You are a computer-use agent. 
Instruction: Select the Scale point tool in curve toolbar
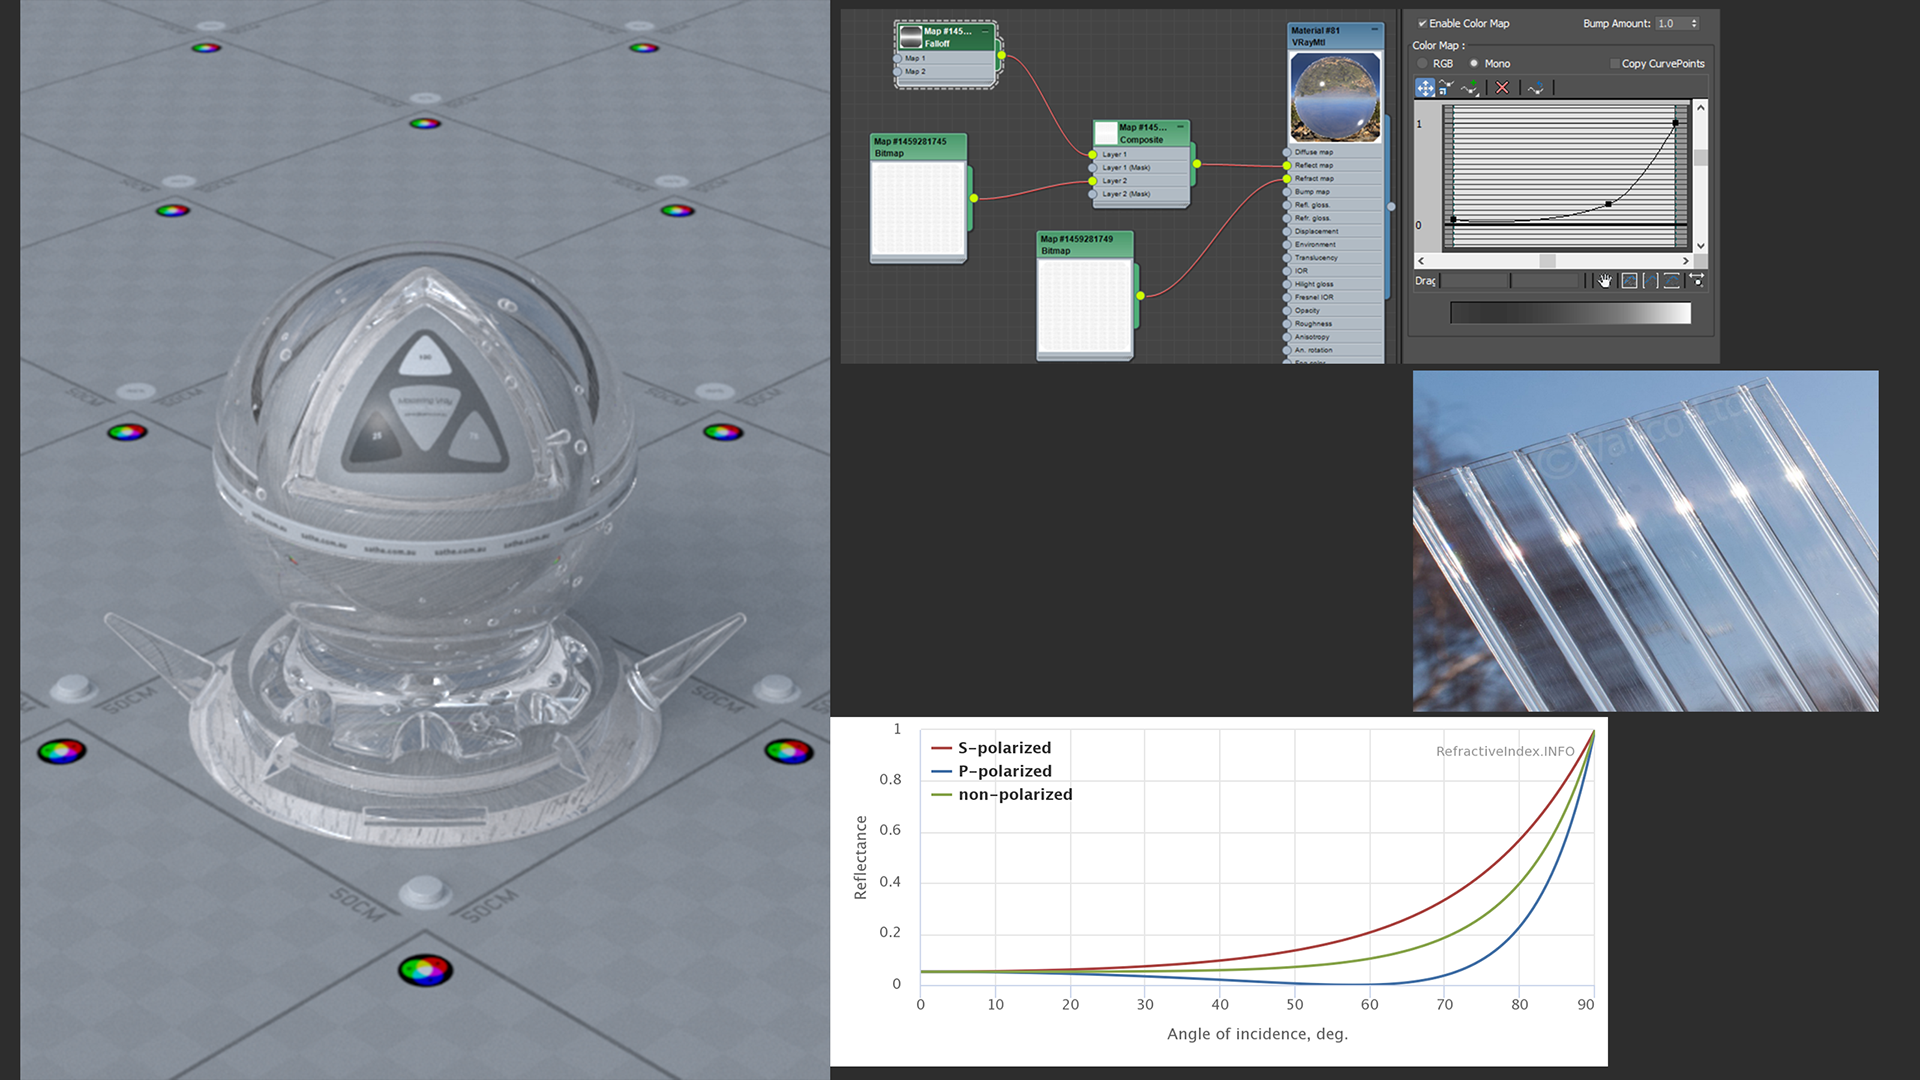point(1446,88)
